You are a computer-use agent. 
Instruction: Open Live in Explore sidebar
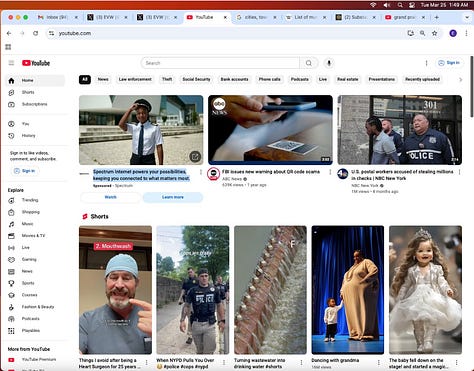(x=35, y=248)
